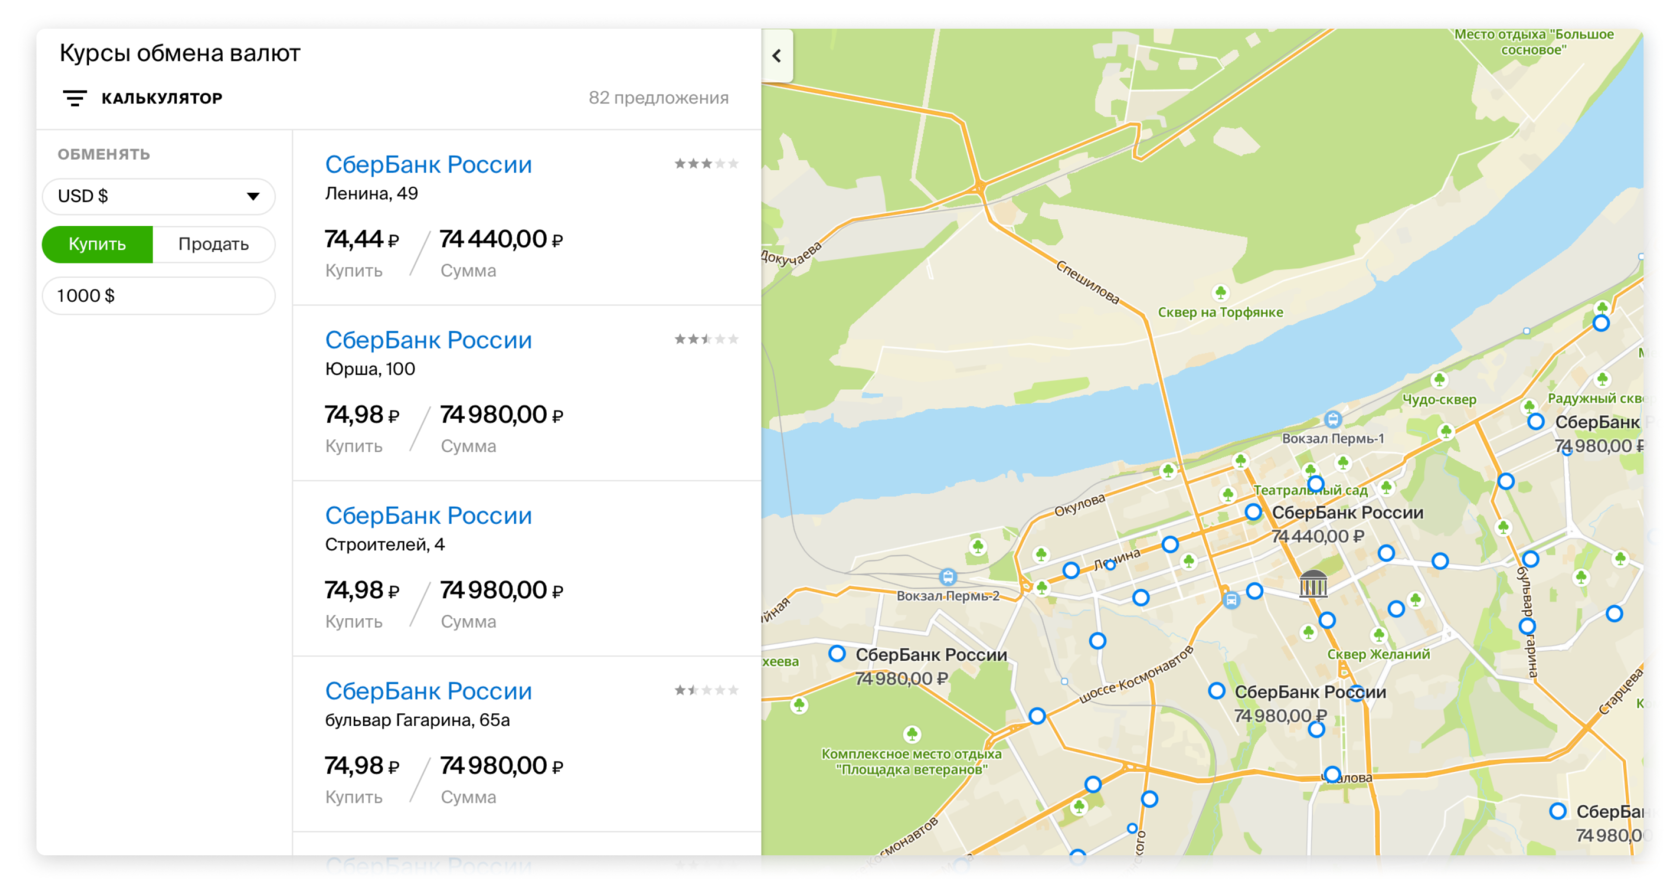This screenshot has height=884, width=1680.
Task: Click the Сквер на Торфянке park icon
Action: click(1220, 293)
